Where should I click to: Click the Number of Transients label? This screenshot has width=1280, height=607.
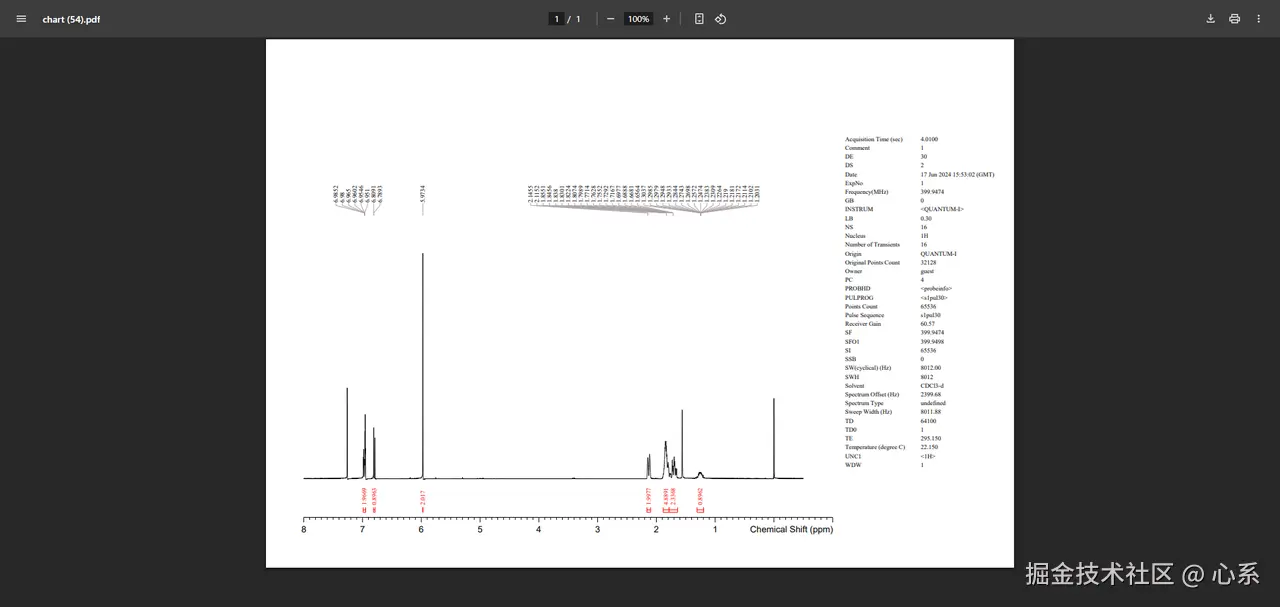point(872,245)
